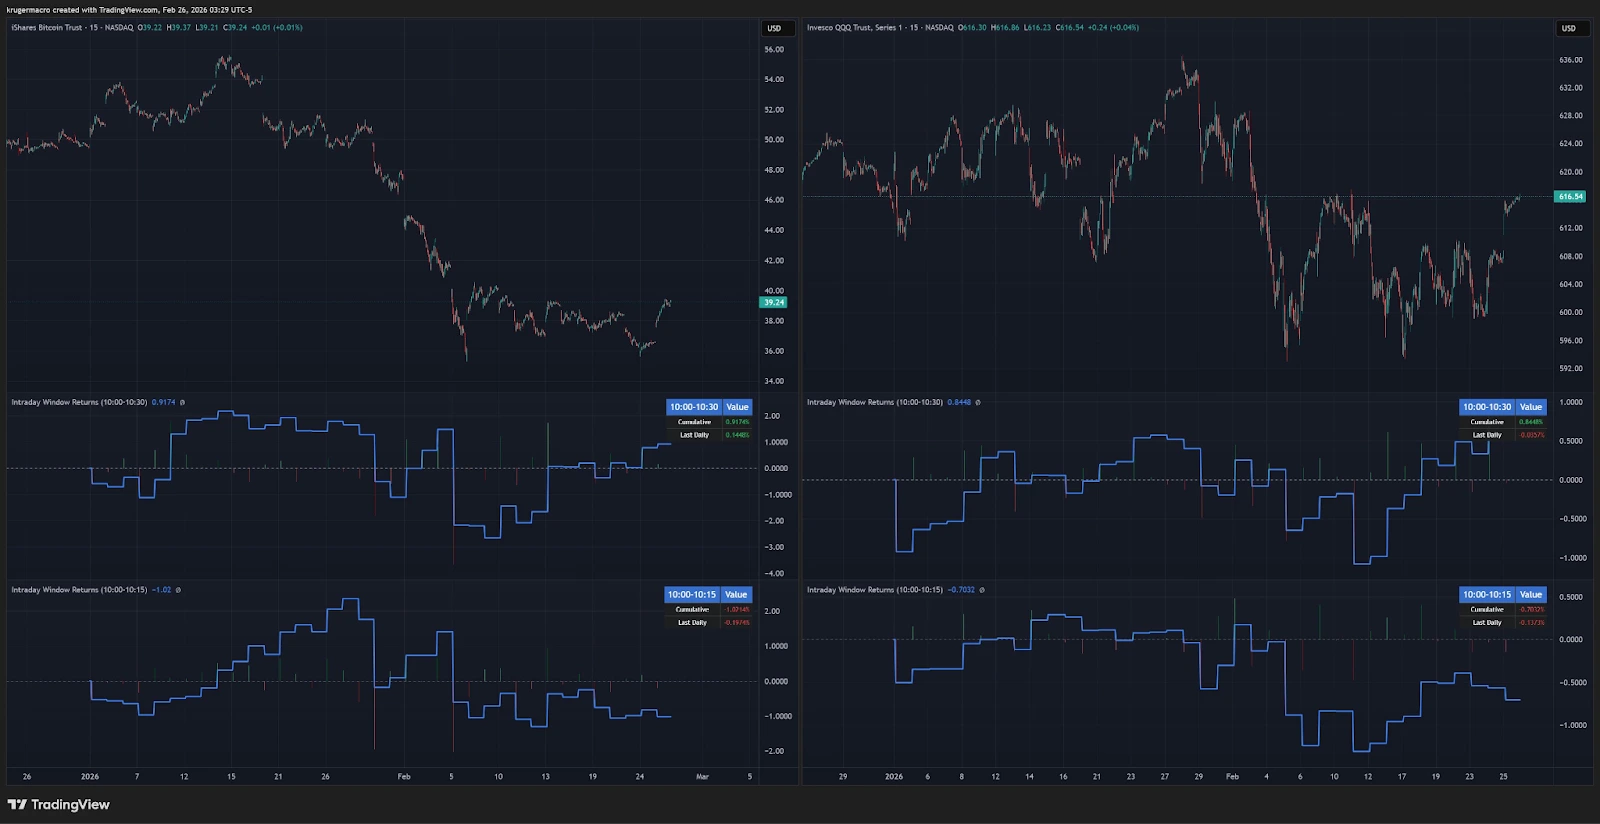Click the 46.00 level on Bitcoin price scale
Screen dimensions: 1600x824
[x=774, y=200]
